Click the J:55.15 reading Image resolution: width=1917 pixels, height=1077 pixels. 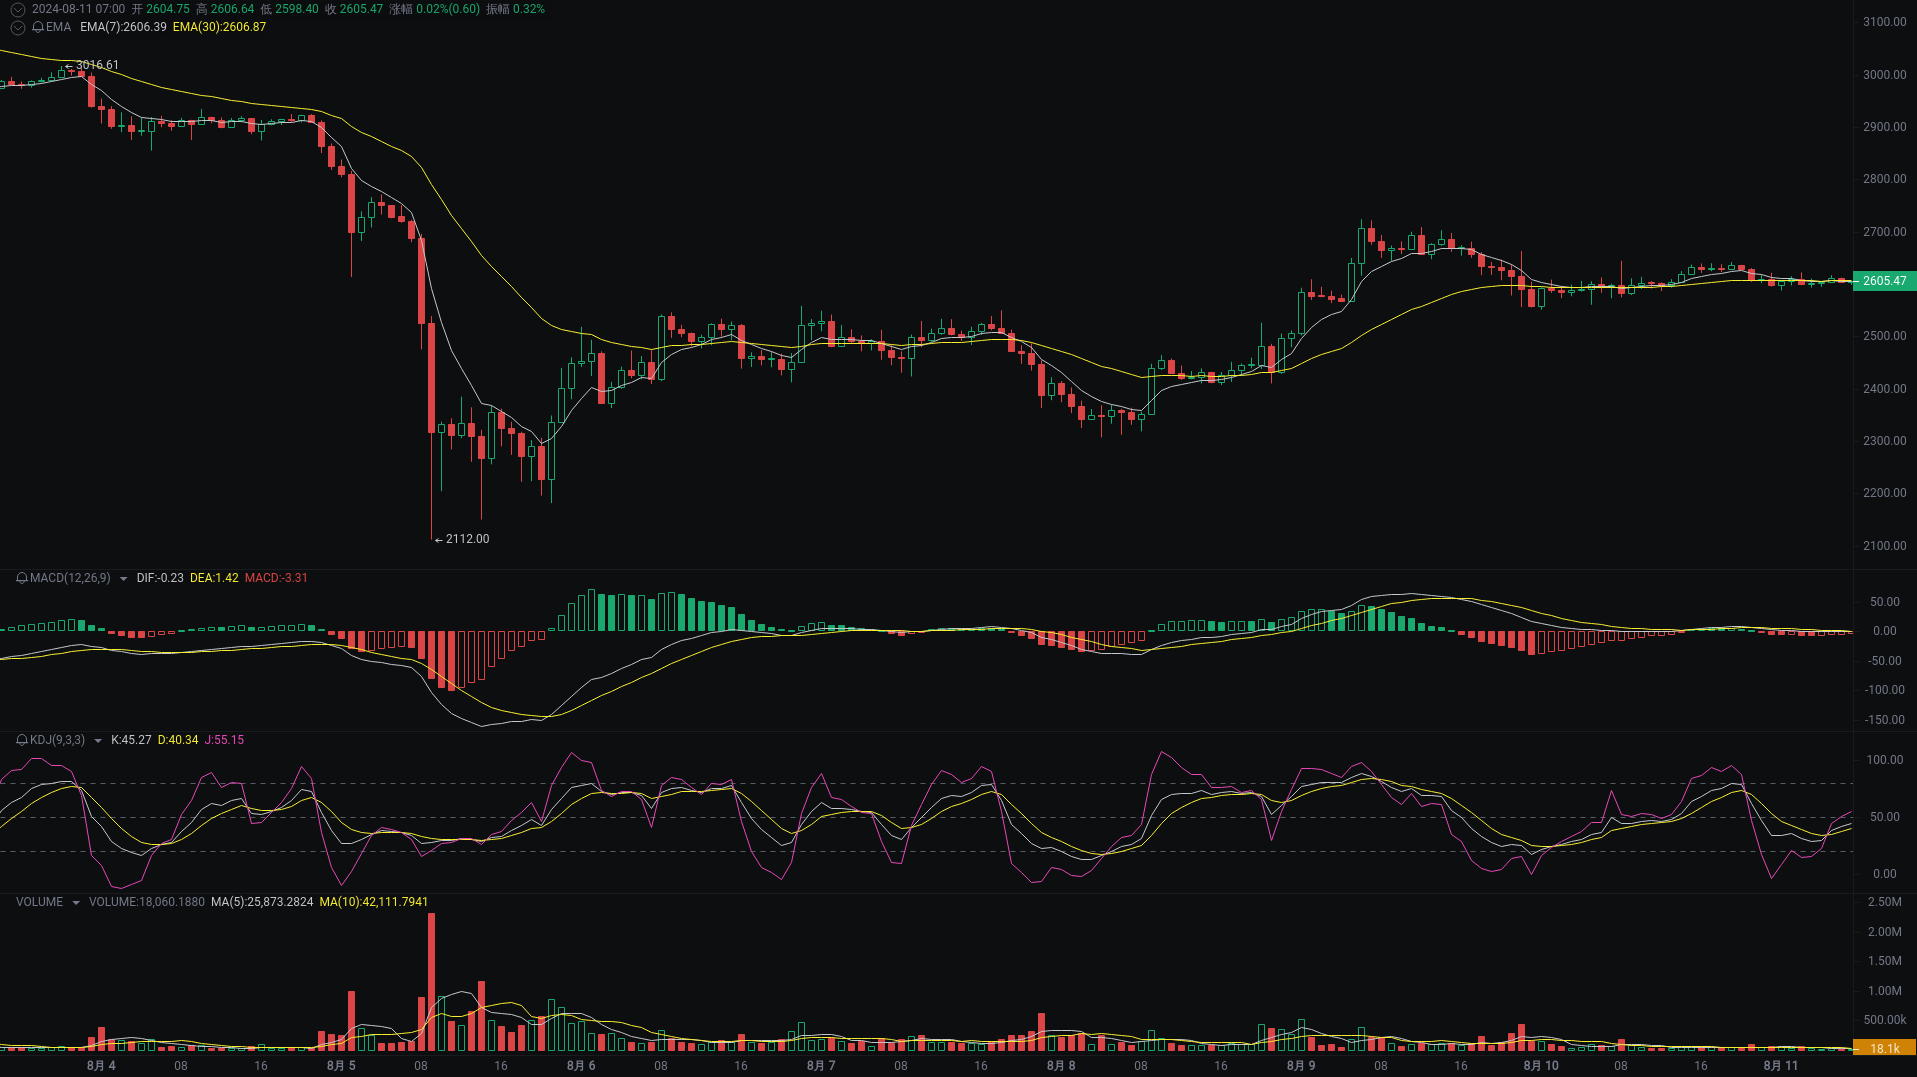point(224,740)
